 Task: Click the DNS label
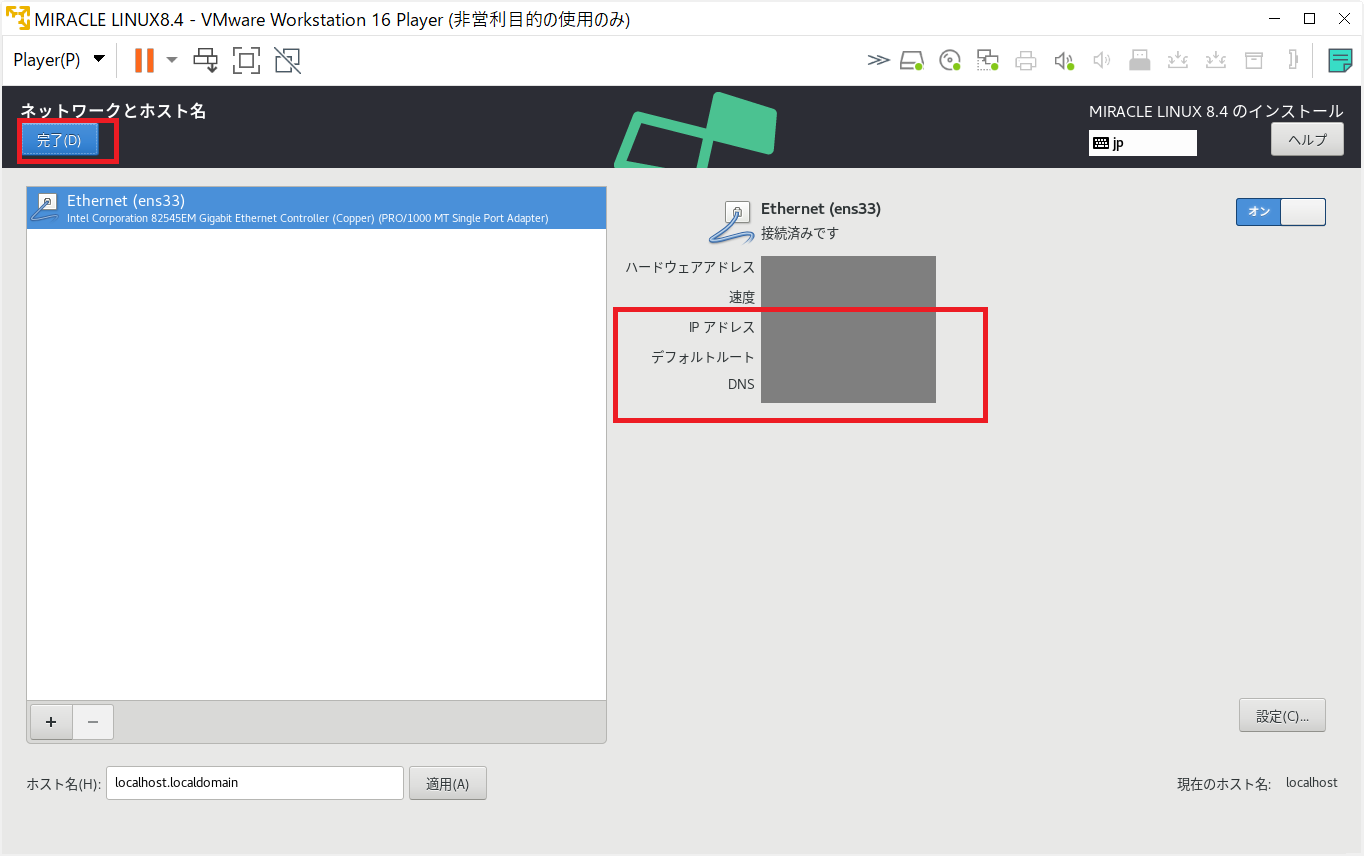tap(741, 384)
